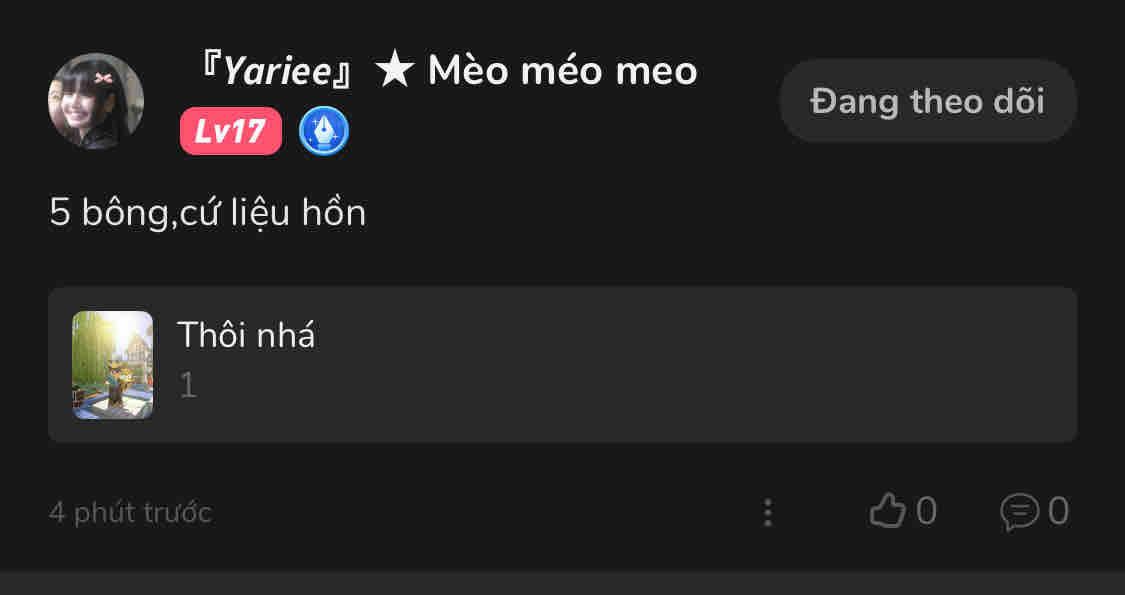
Task: Tap the "4 phút trước" timestamp
Action: (130, 513)
